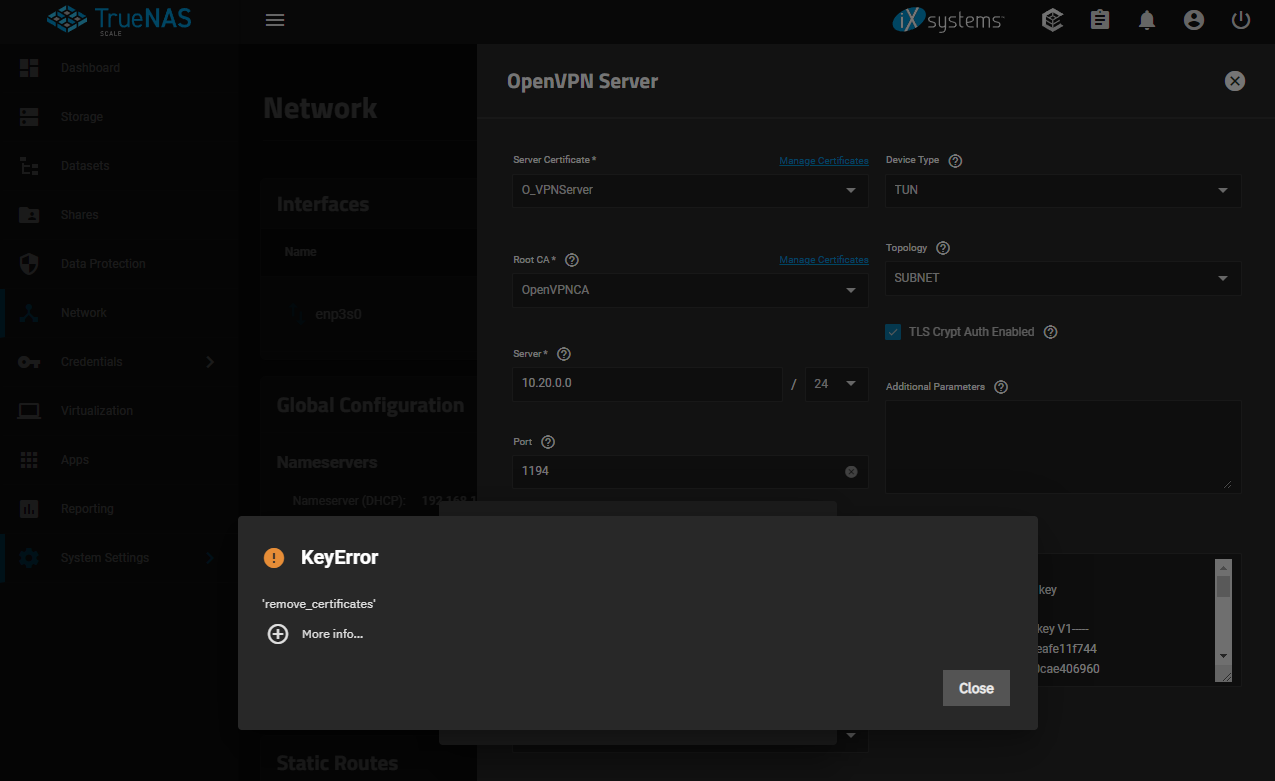Screen dimensions: 1275x781
Task: Show help for TLS Crypt Auth Enabled
Action: [1050, 332]
